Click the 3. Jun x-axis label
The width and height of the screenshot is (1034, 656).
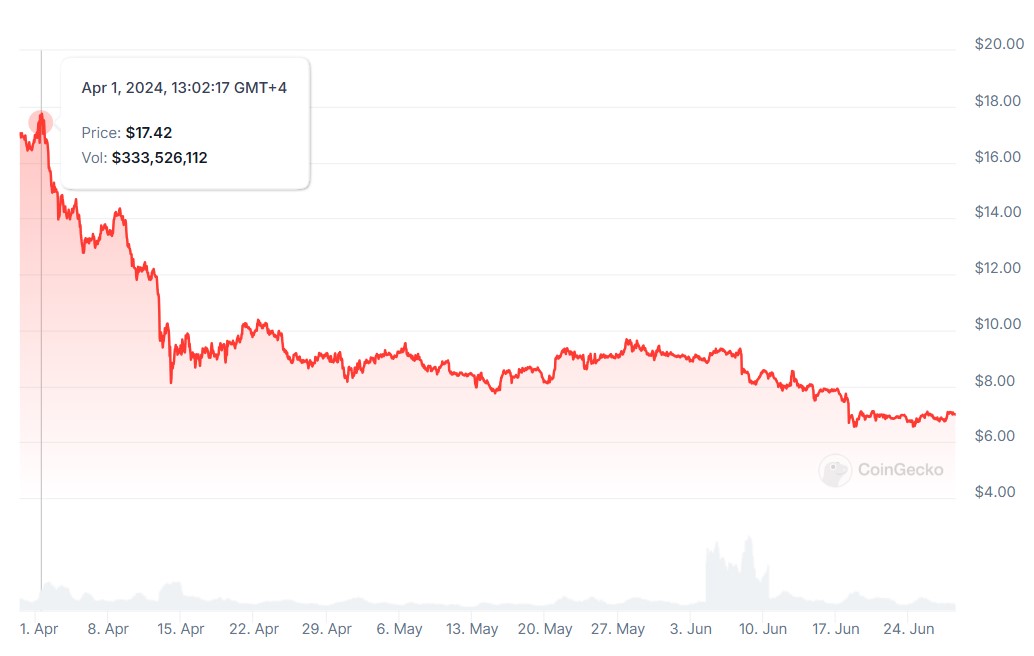coord(691,629)
